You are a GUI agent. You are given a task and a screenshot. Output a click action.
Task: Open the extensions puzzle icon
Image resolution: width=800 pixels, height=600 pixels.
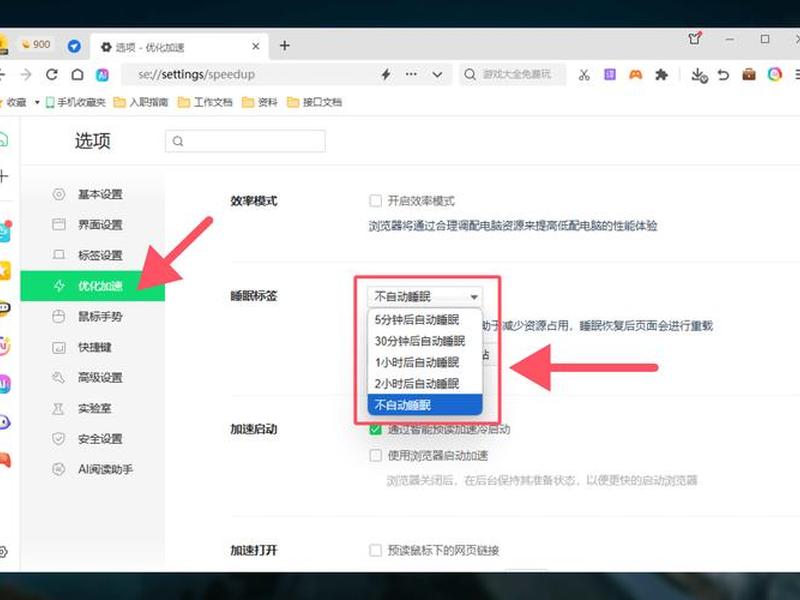point(661,75)
